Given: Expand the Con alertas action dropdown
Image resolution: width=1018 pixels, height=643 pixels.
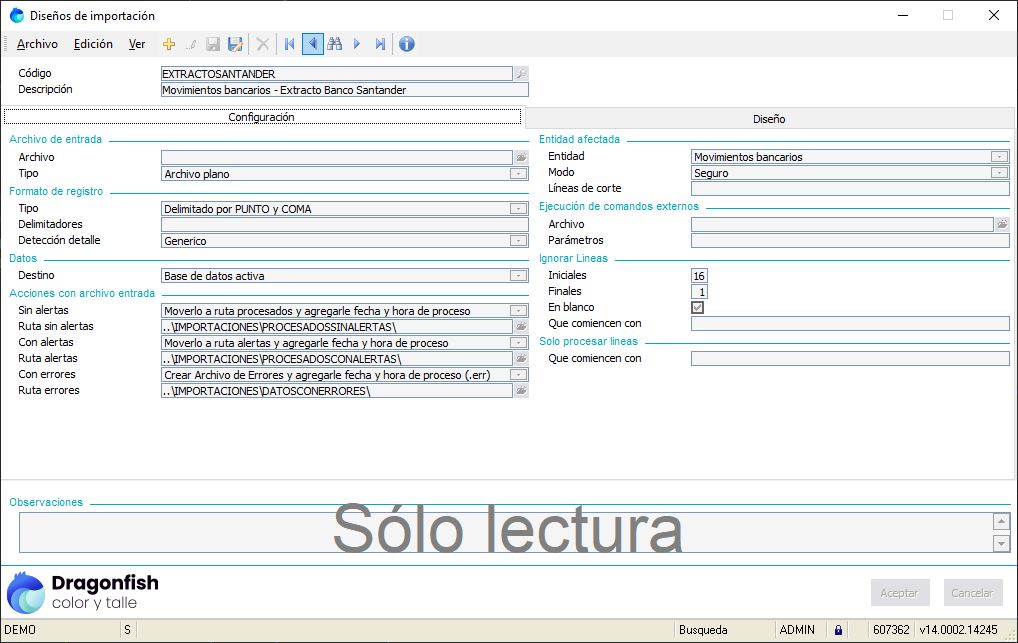Looking at the screenshot, I should (x=518, y=343).
